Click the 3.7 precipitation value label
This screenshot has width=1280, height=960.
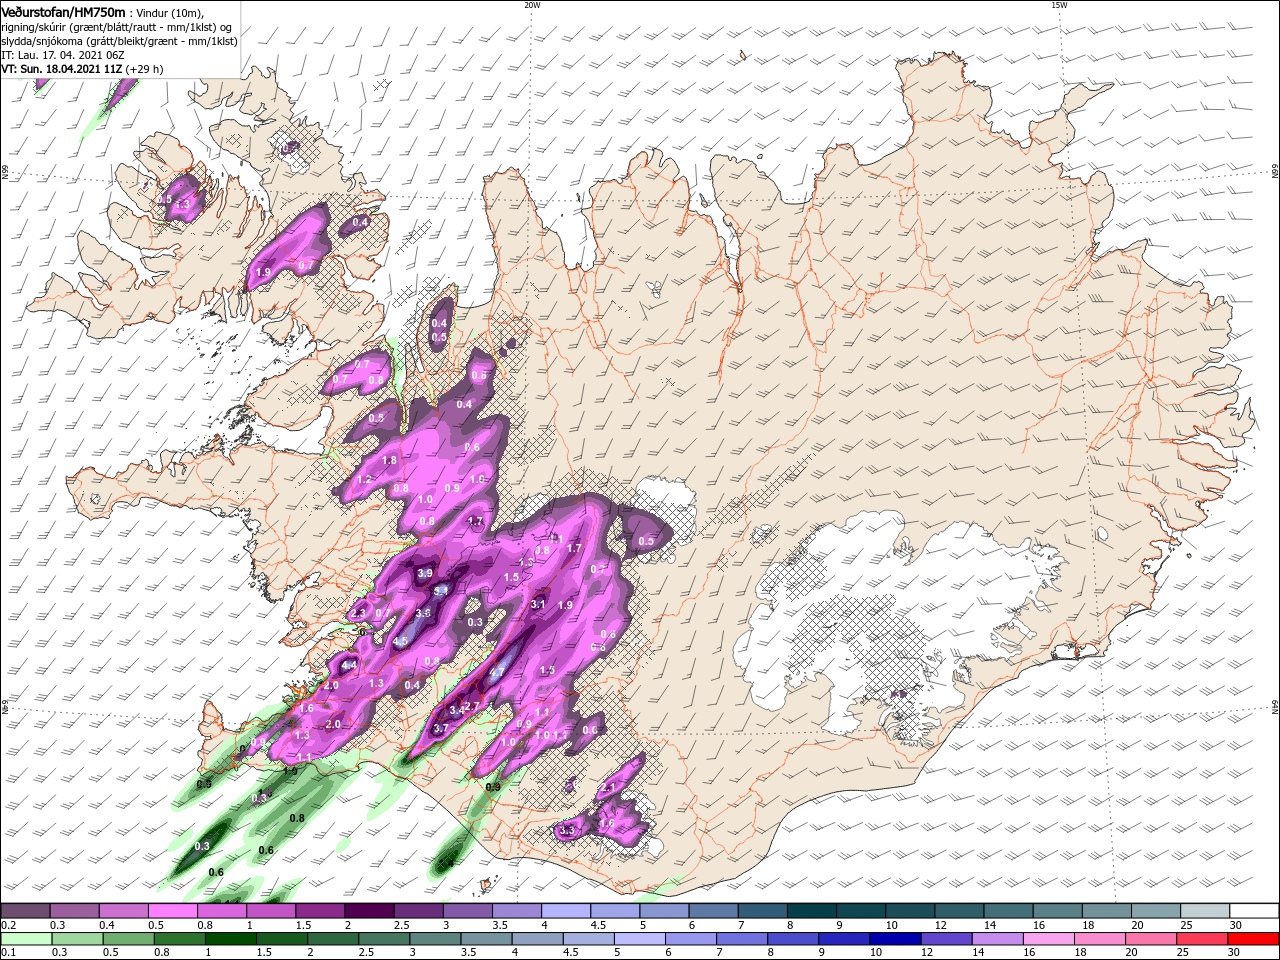(x=440, y=728)
